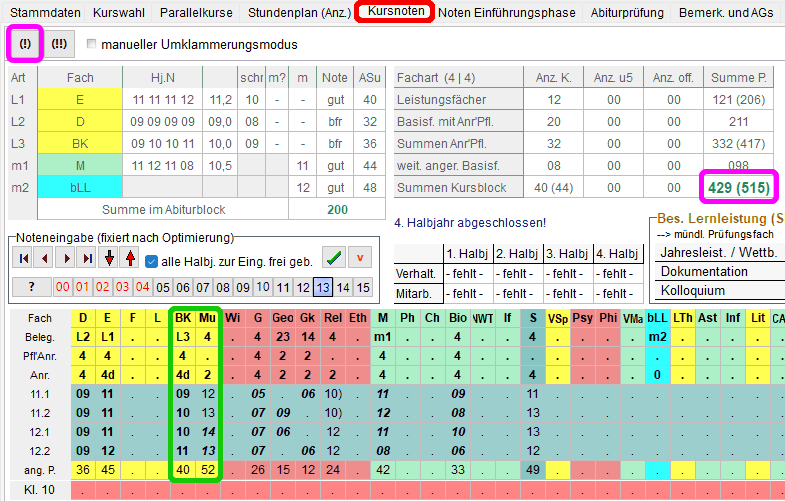Select grade points 13 button
785x501 pixels.
point(322,288)
